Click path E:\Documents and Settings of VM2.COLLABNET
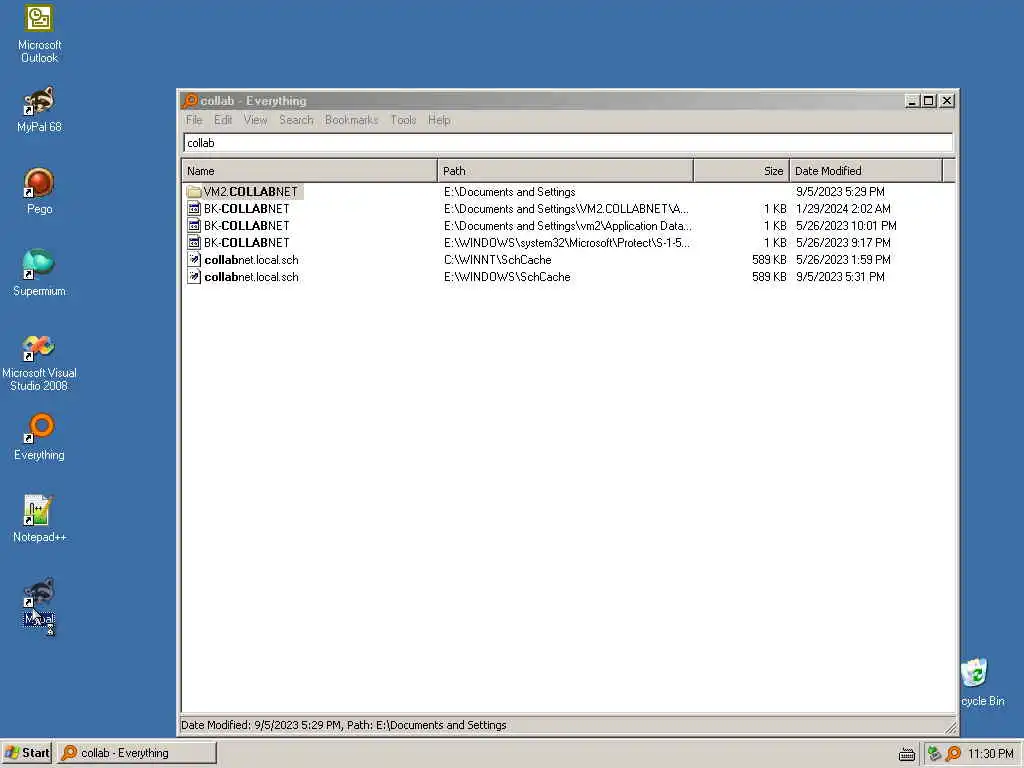Image resolution: width=1024 pixels, height=768 pixels. click(x=509, y=191)
